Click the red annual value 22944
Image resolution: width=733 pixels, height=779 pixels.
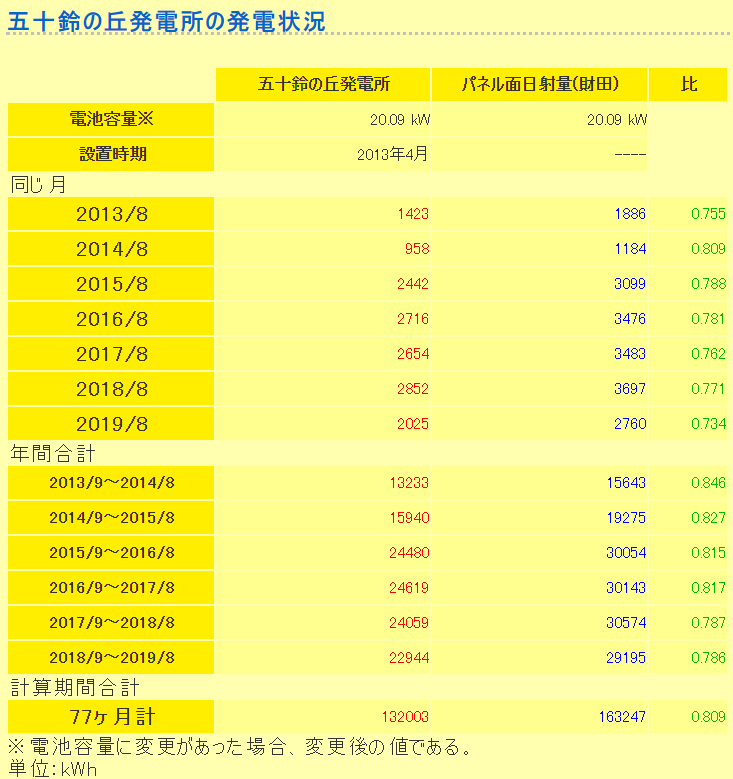click(409, 658)
